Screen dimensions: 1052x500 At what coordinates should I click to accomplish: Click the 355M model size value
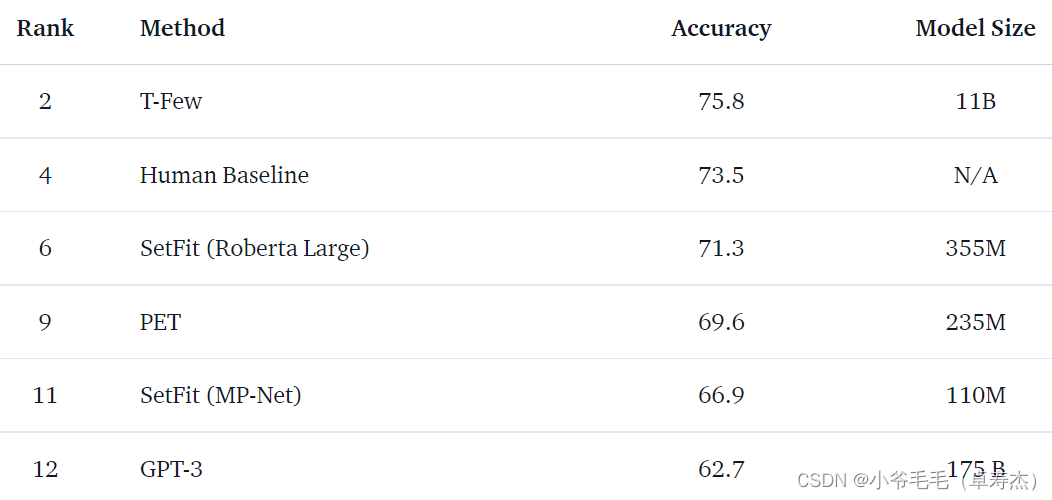pyautogui.click(x=975, y=248)
